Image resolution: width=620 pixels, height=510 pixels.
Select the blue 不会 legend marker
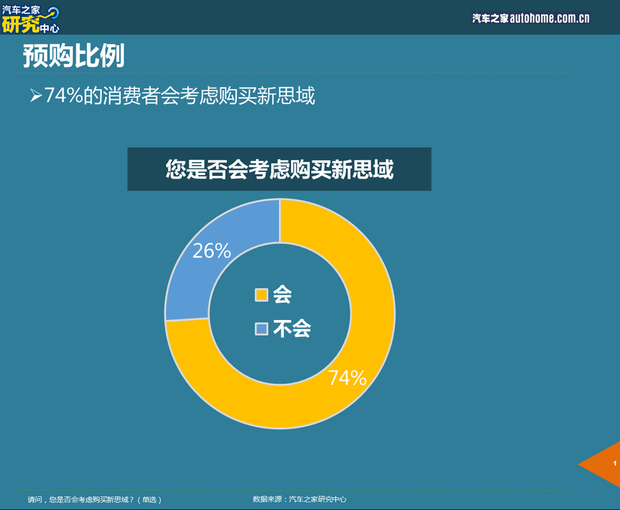click(x=262, y=329)
